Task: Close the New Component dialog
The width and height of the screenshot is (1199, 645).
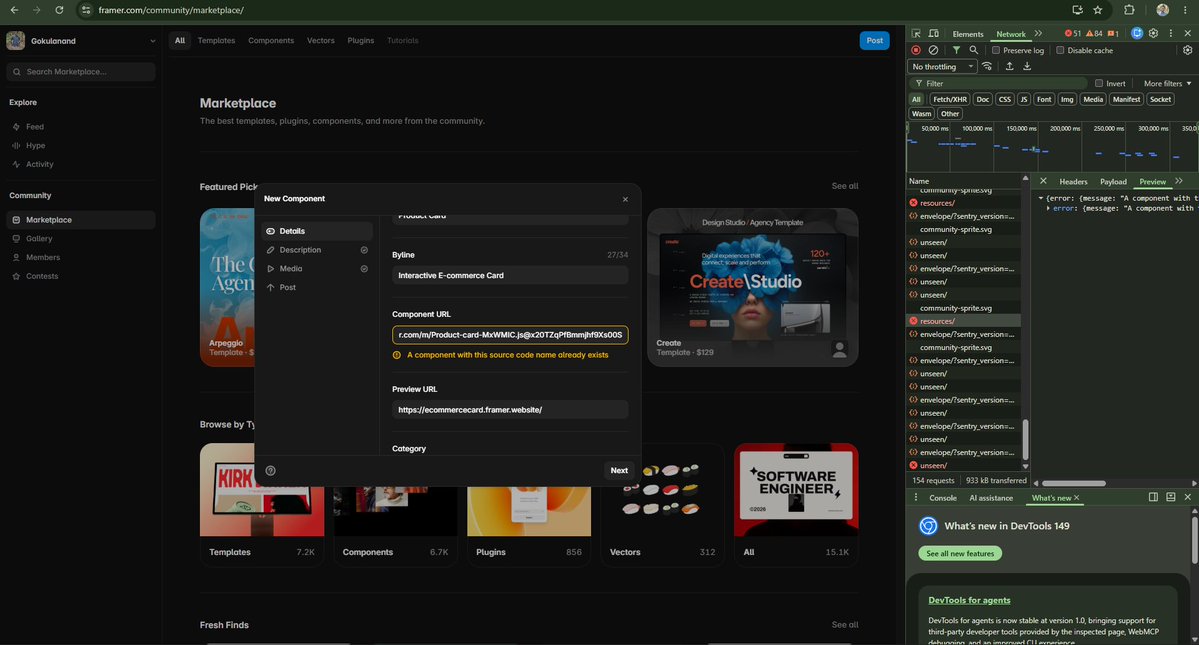Action: pyautogui.click(x=625, y=199)
